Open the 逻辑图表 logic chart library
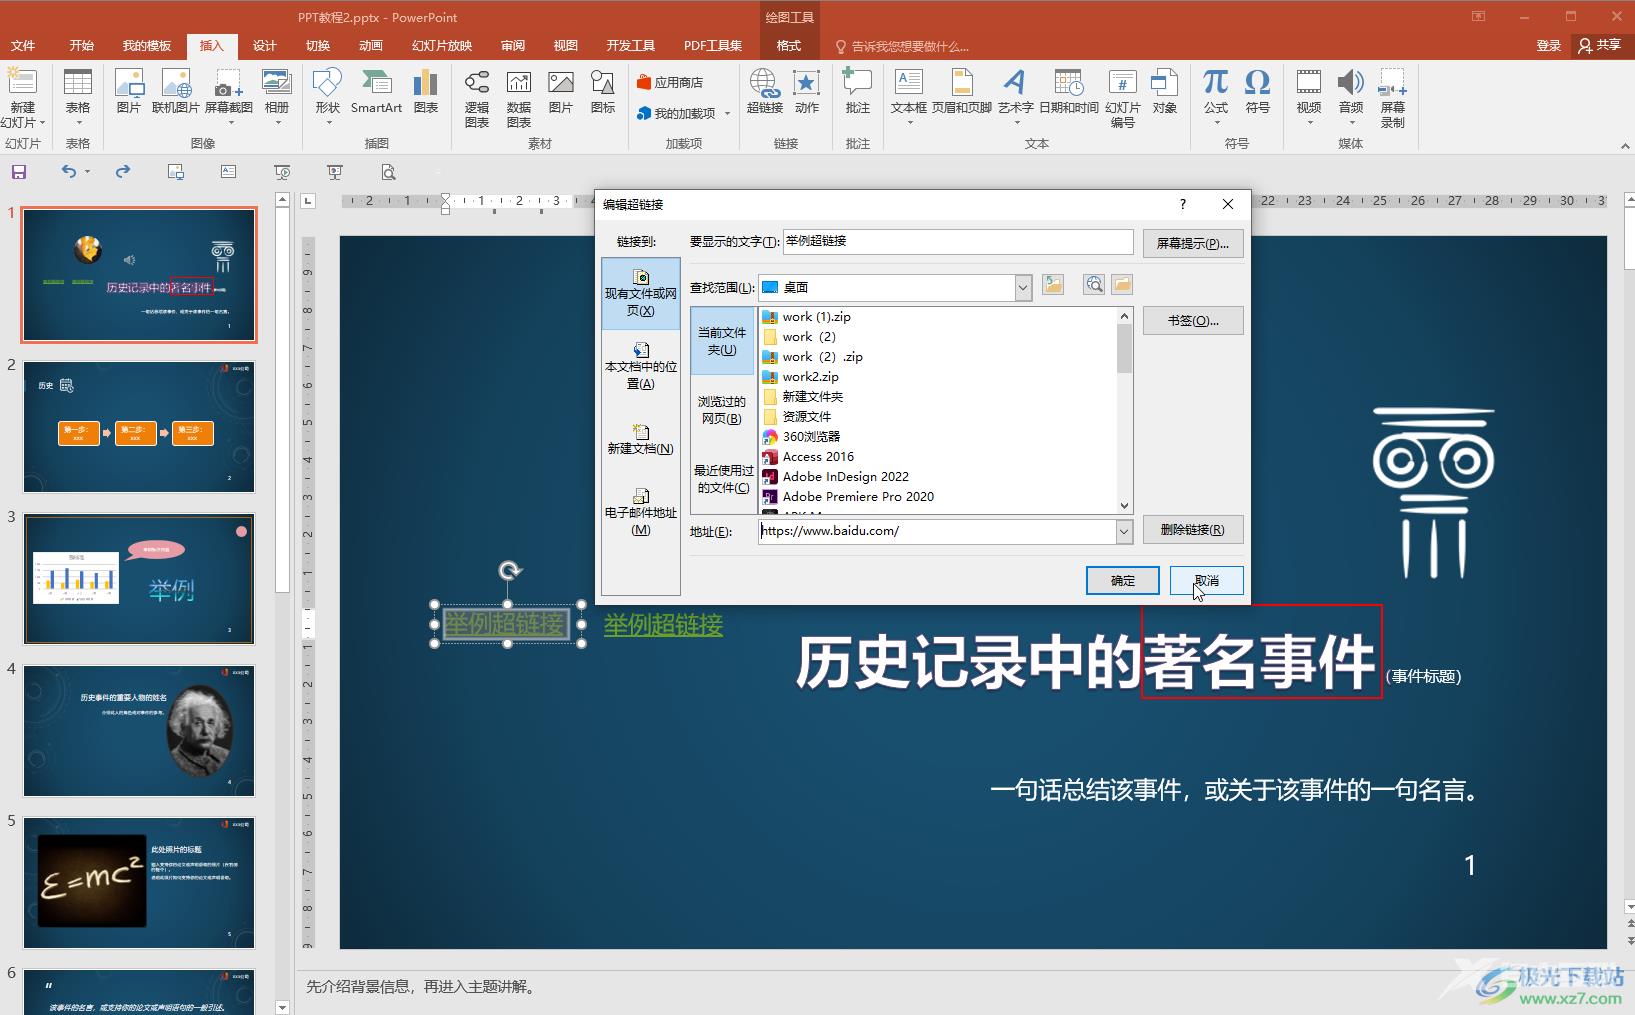 pyautogui.click(x=477, y=98)
